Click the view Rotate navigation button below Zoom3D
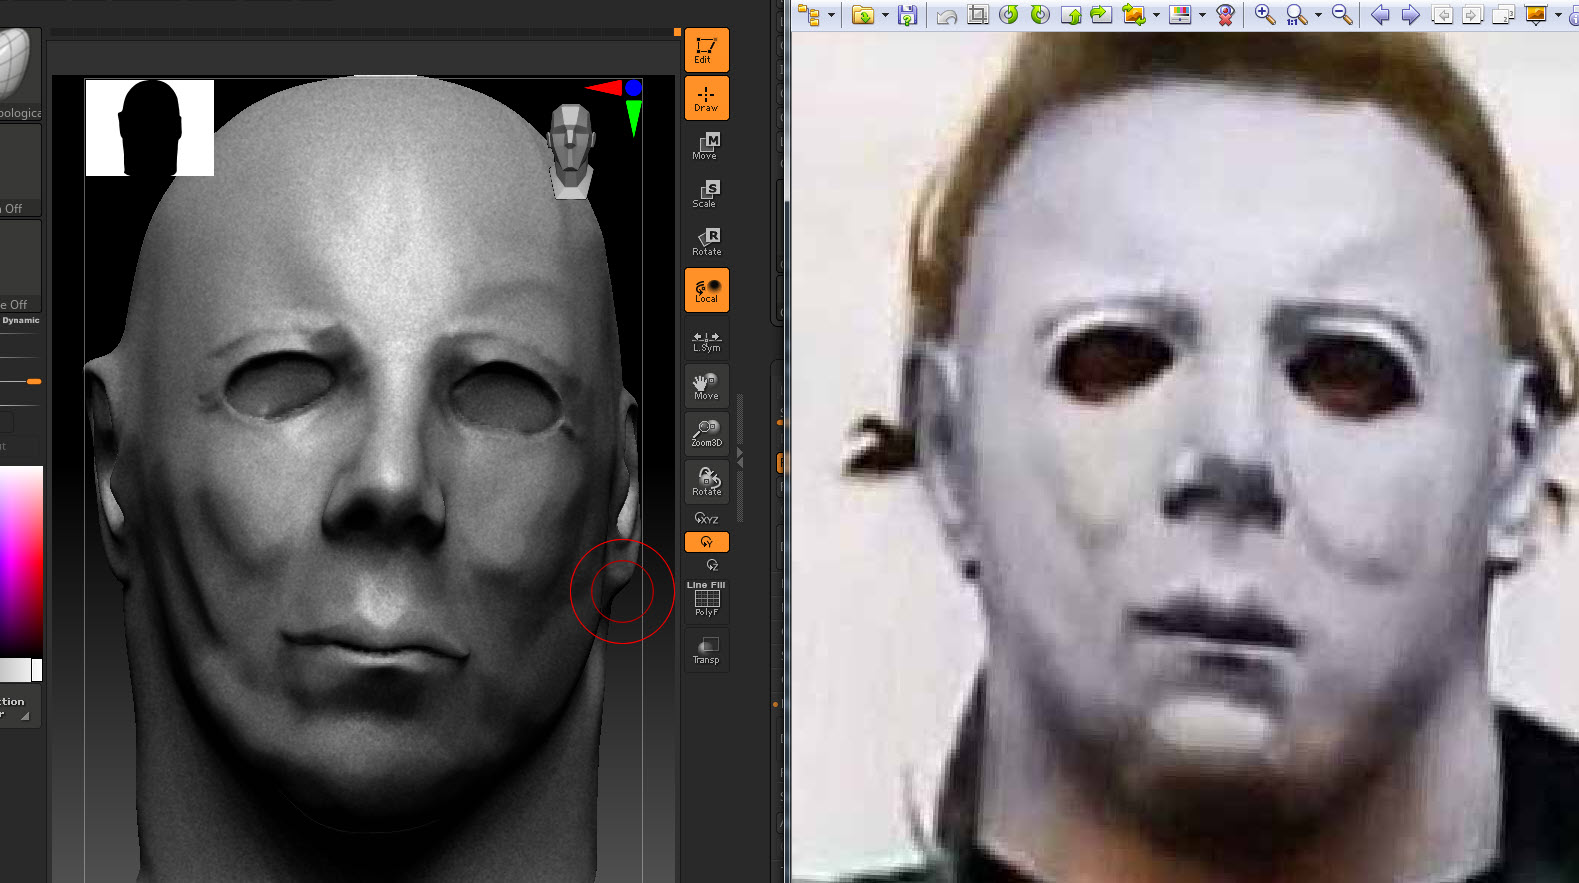1579x883 pixels. (706, 481)
